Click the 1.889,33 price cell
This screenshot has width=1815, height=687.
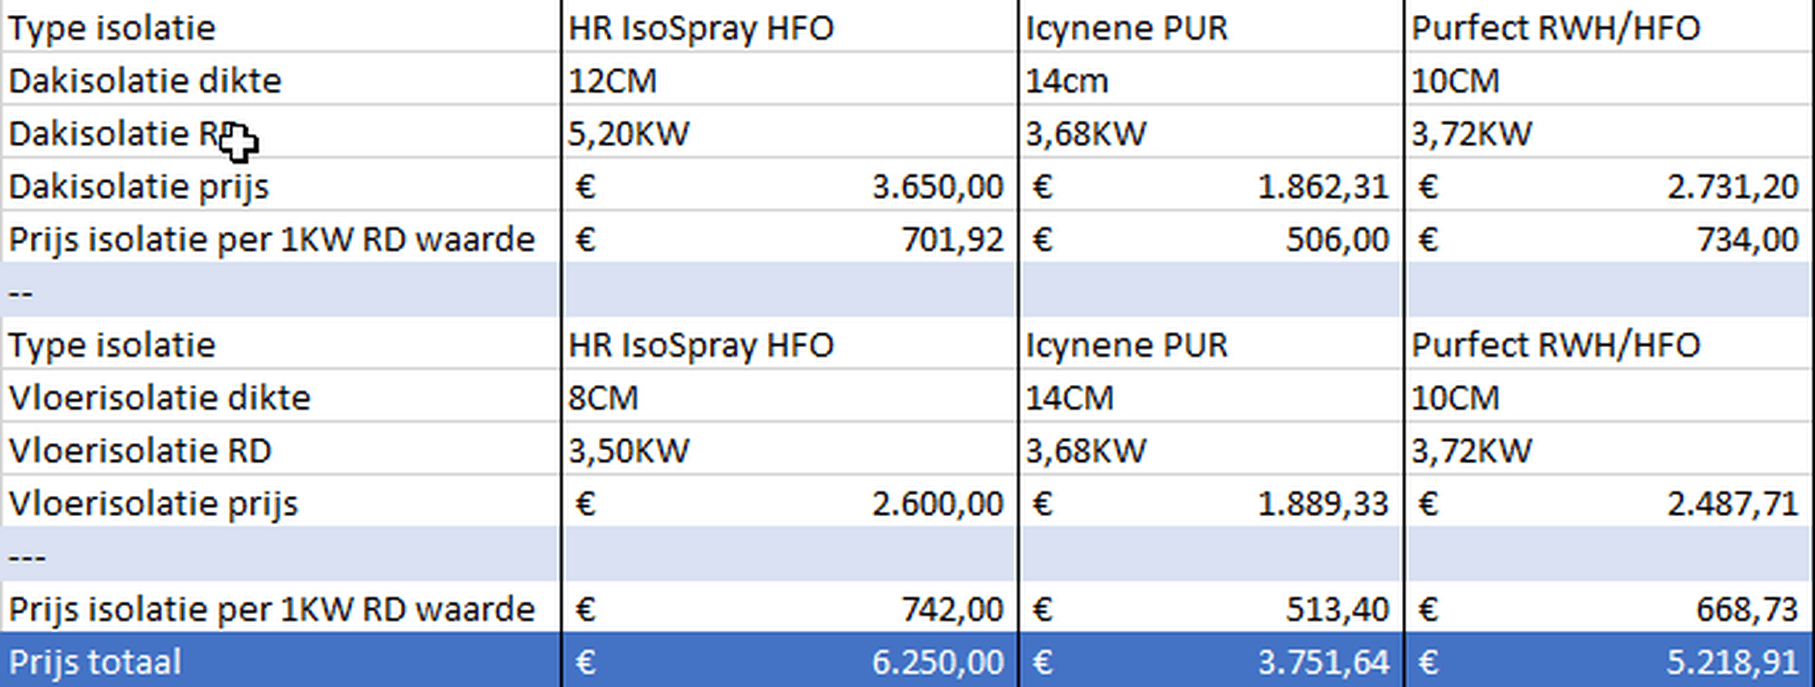click(x=1211, y=503)
